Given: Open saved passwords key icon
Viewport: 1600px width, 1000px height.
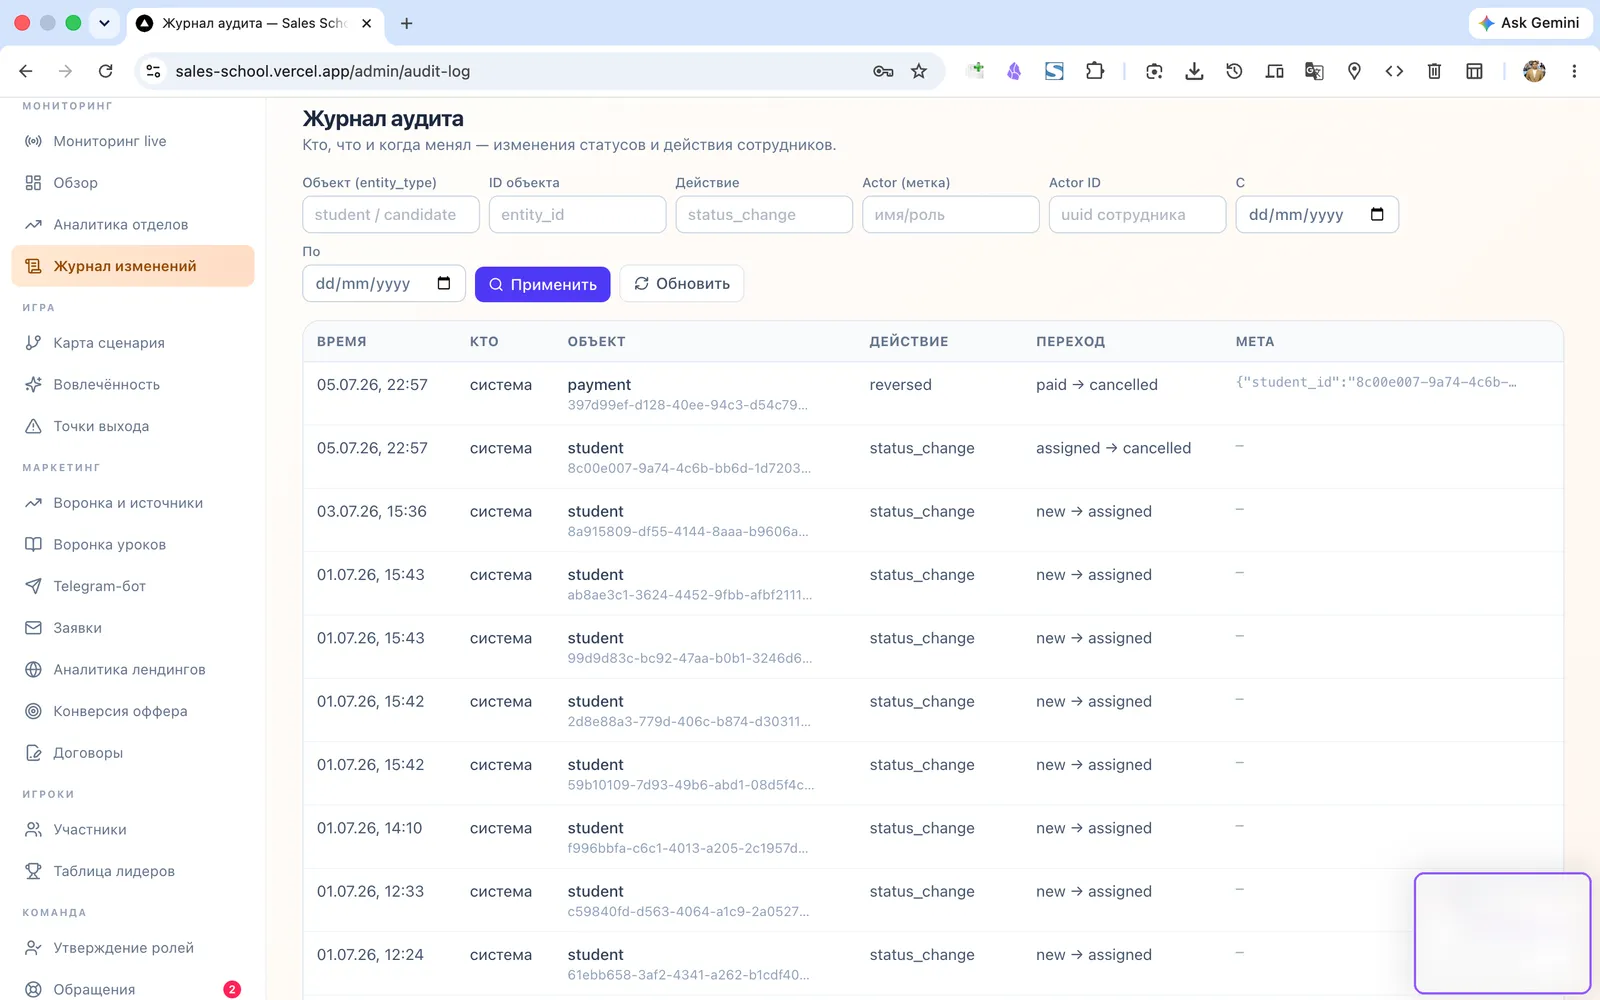Looking at the screenshot, I should [x=883, y=71].
